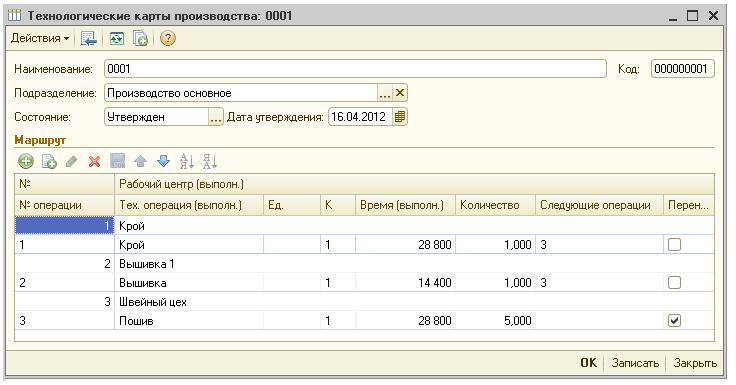Click the OK button

pos(589,362)
